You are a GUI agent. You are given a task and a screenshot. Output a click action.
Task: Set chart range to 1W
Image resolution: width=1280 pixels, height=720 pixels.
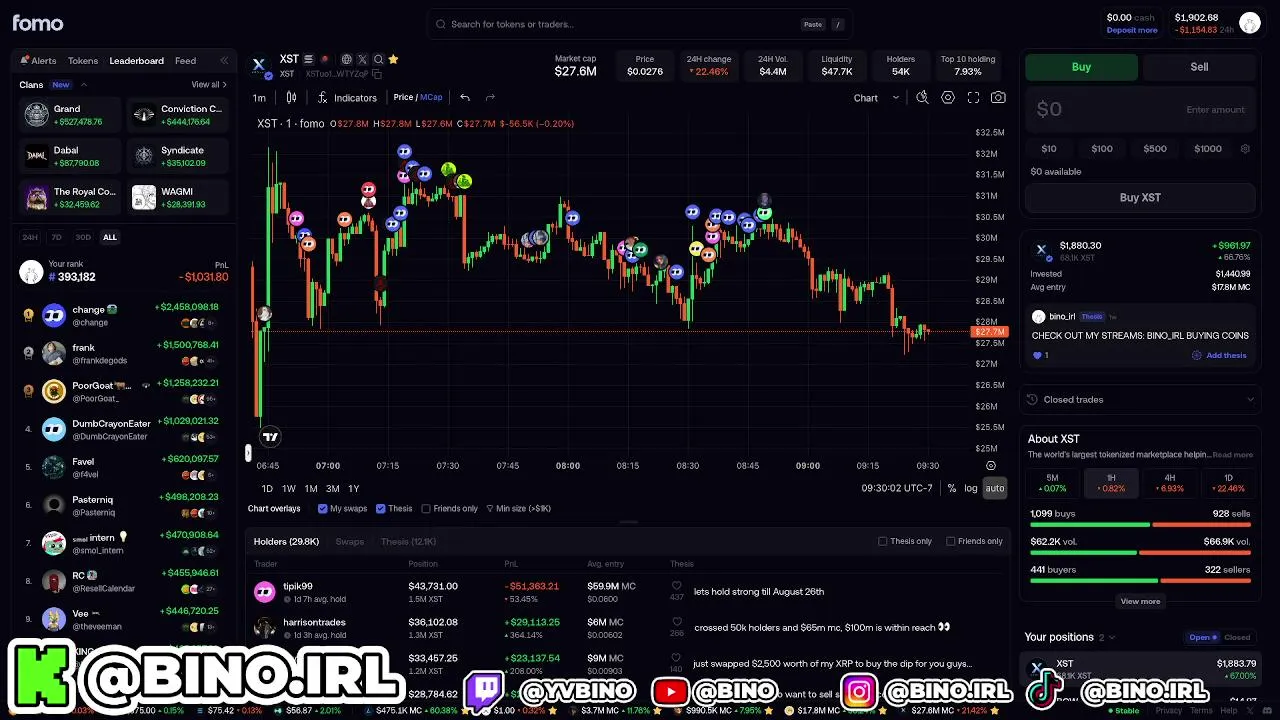point(288,488)
